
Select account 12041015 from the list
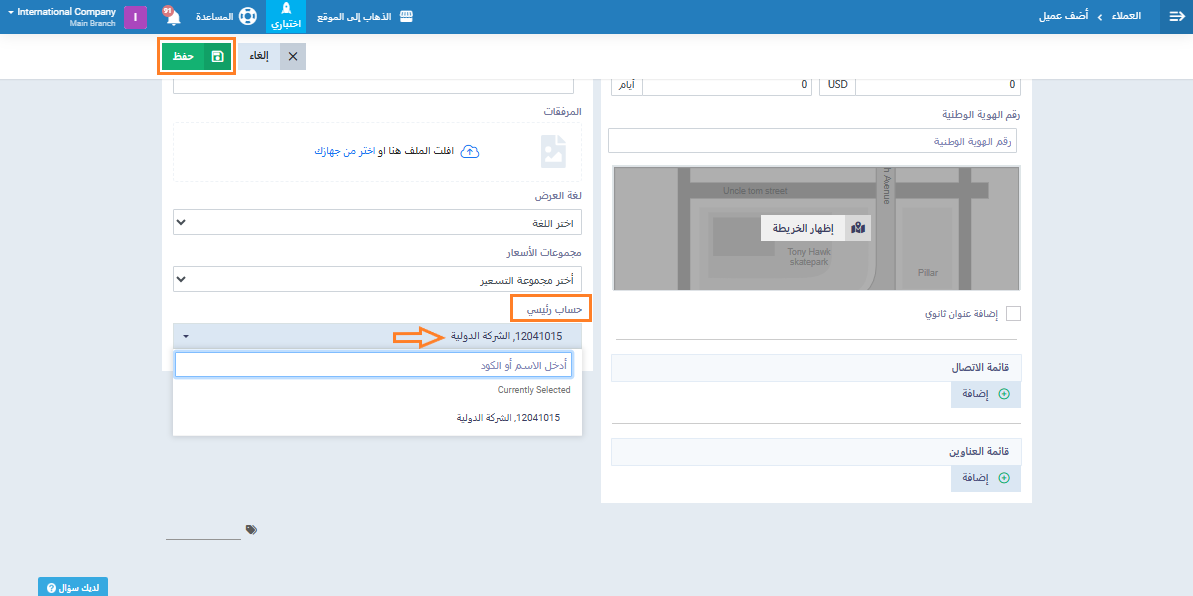[507, 418]
